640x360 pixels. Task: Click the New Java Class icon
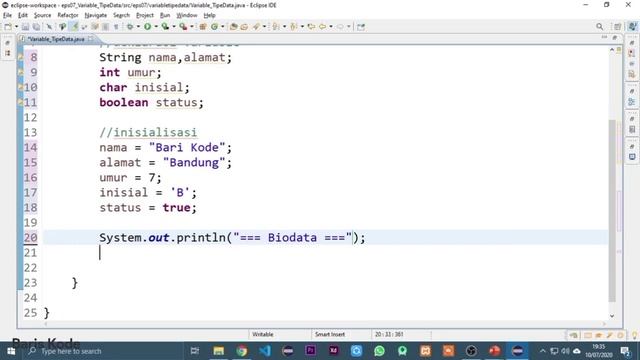coord(214,27)
